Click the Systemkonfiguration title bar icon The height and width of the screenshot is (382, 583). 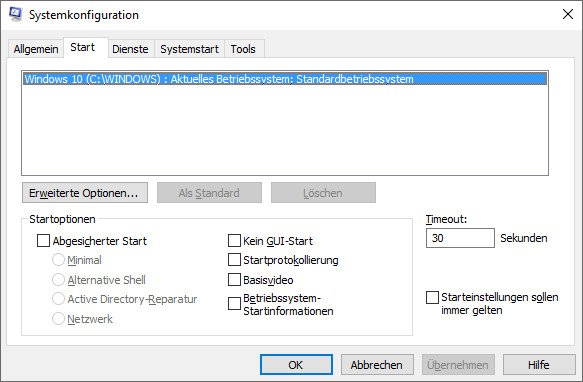click(x=16, y=14)
